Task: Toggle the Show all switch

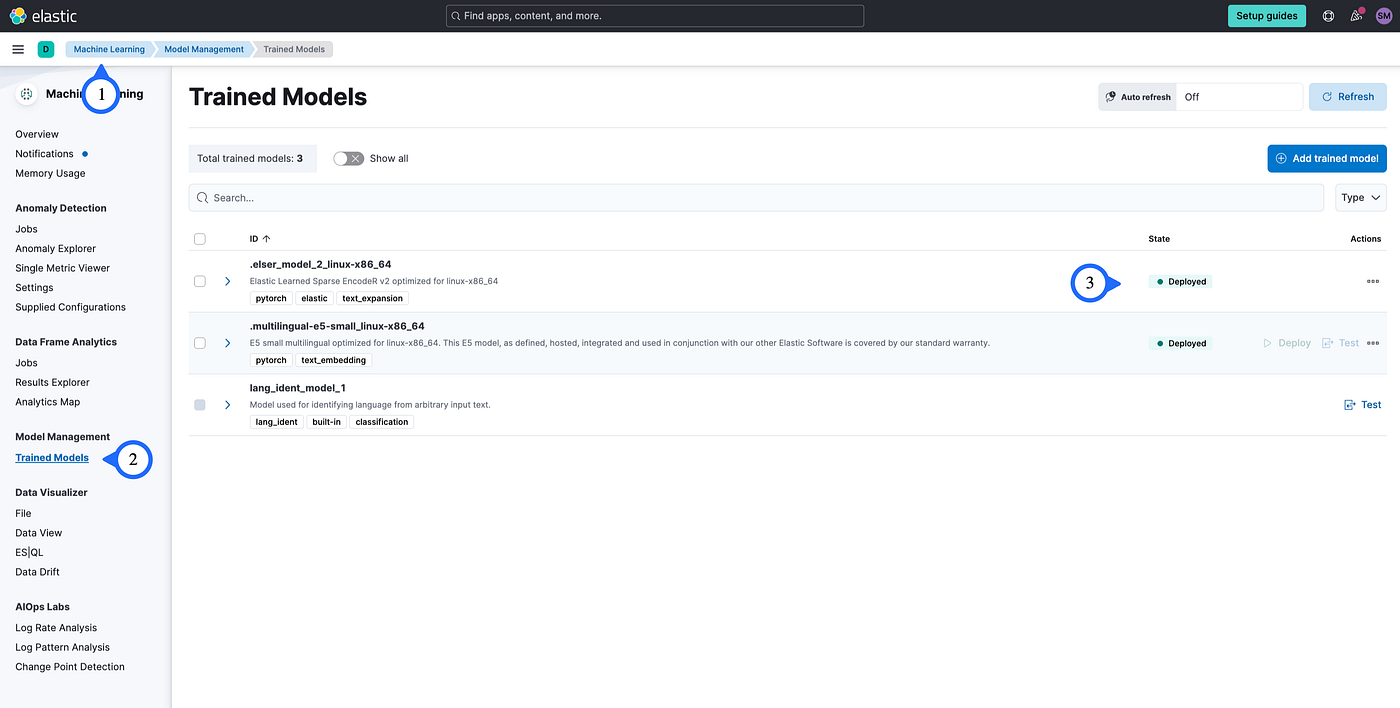Action: click(x=348, y=158)
